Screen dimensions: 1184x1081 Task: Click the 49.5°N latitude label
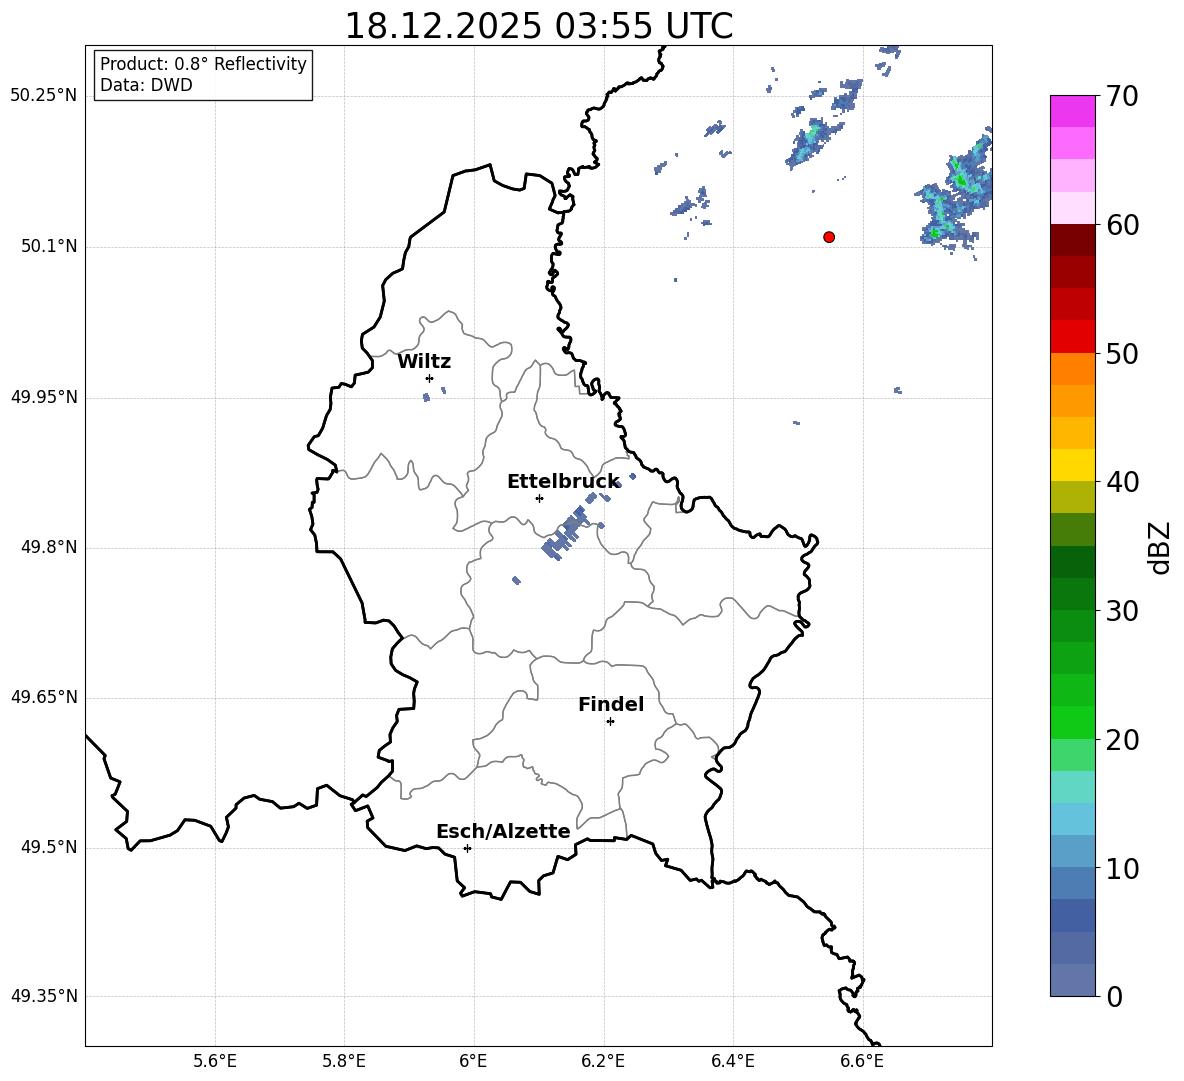(x=49, y=847)
